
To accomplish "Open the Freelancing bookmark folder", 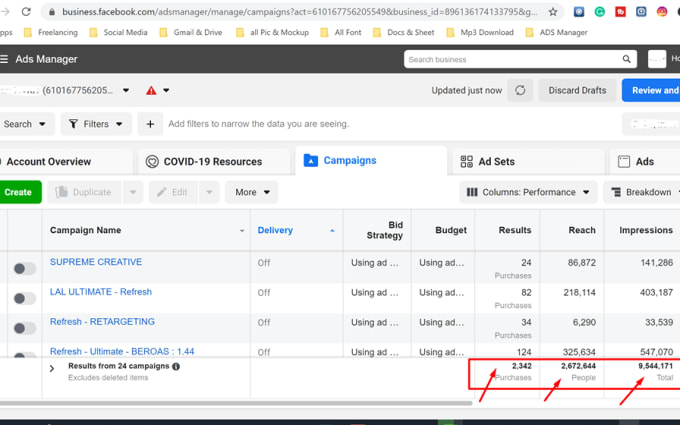I will 51,33.
